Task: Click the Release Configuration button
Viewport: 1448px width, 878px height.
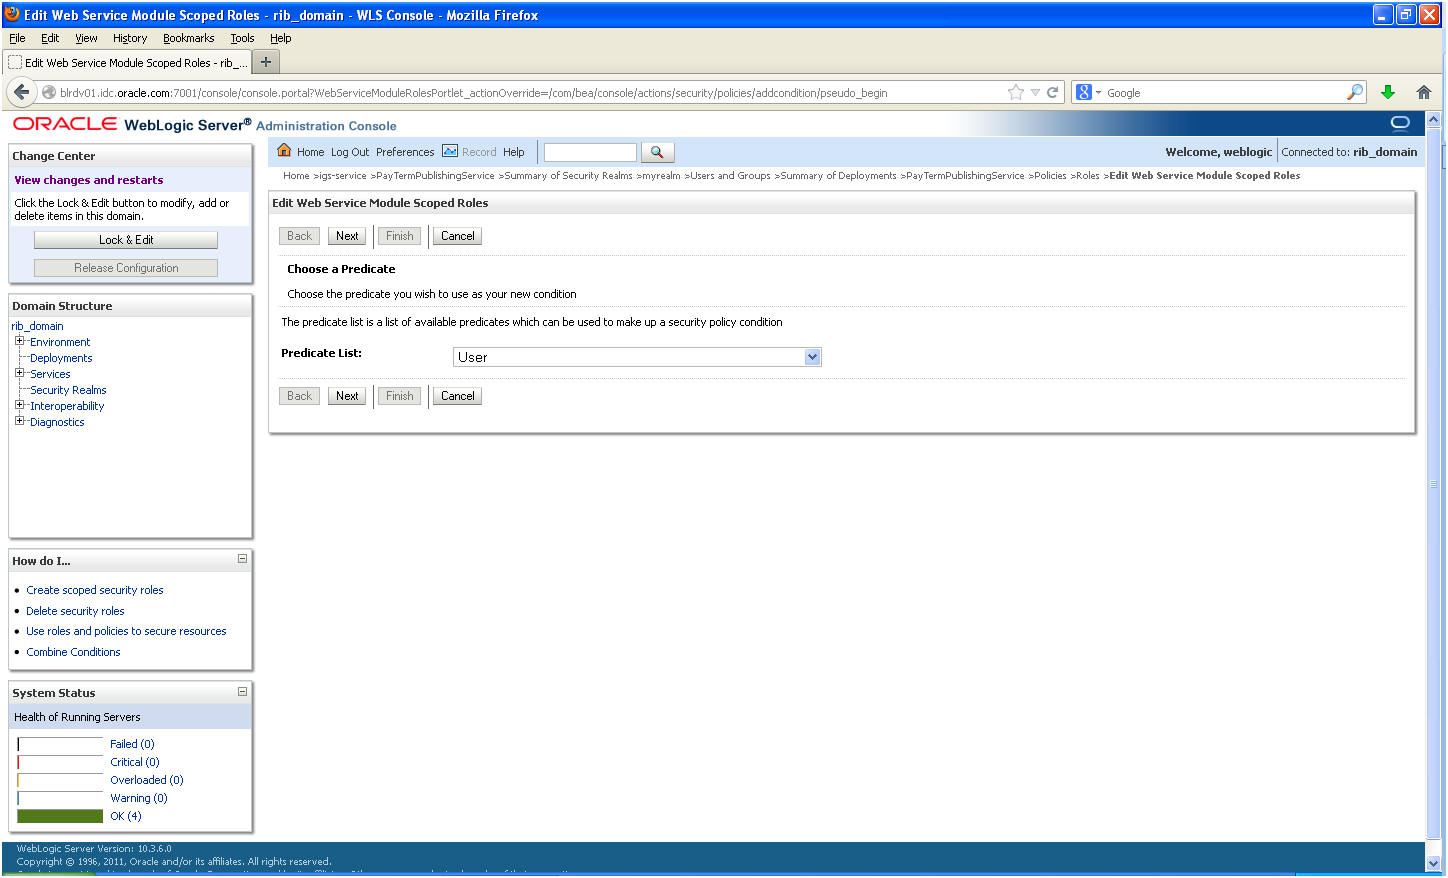Action: (126, 268)
